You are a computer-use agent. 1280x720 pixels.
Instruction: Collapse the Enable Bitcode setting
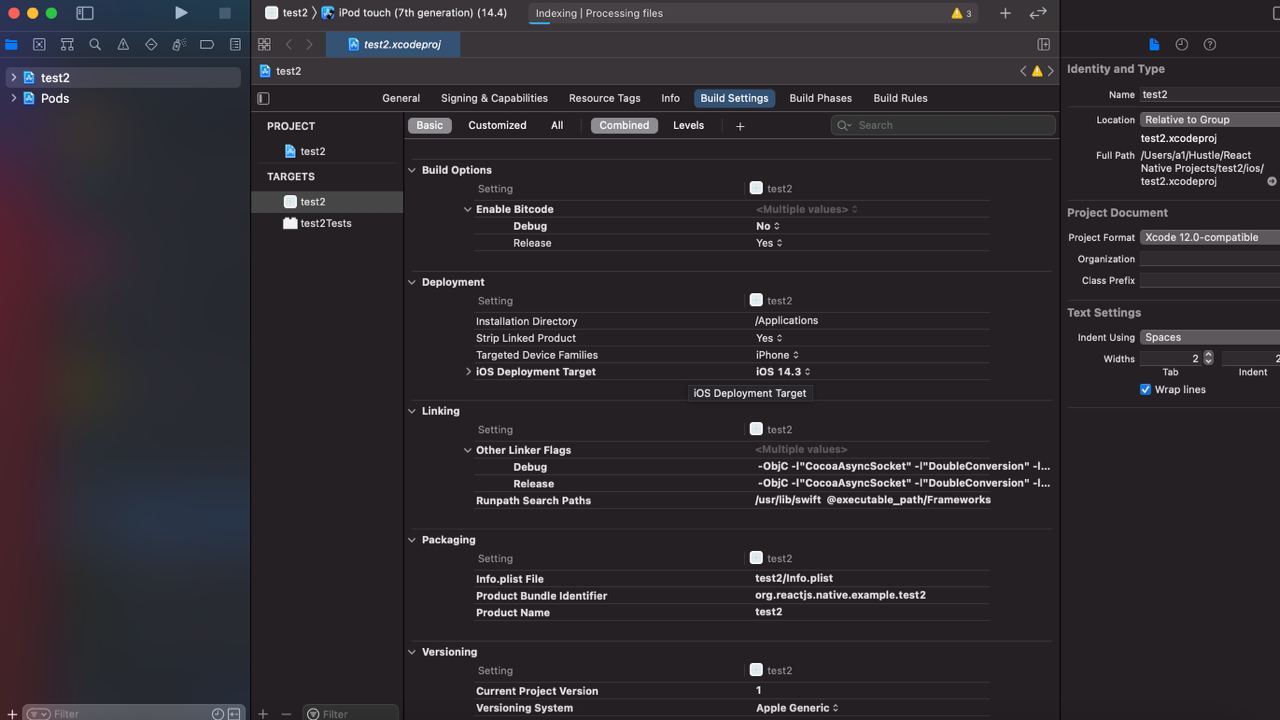pyautogui.click(x=467, y=209)
